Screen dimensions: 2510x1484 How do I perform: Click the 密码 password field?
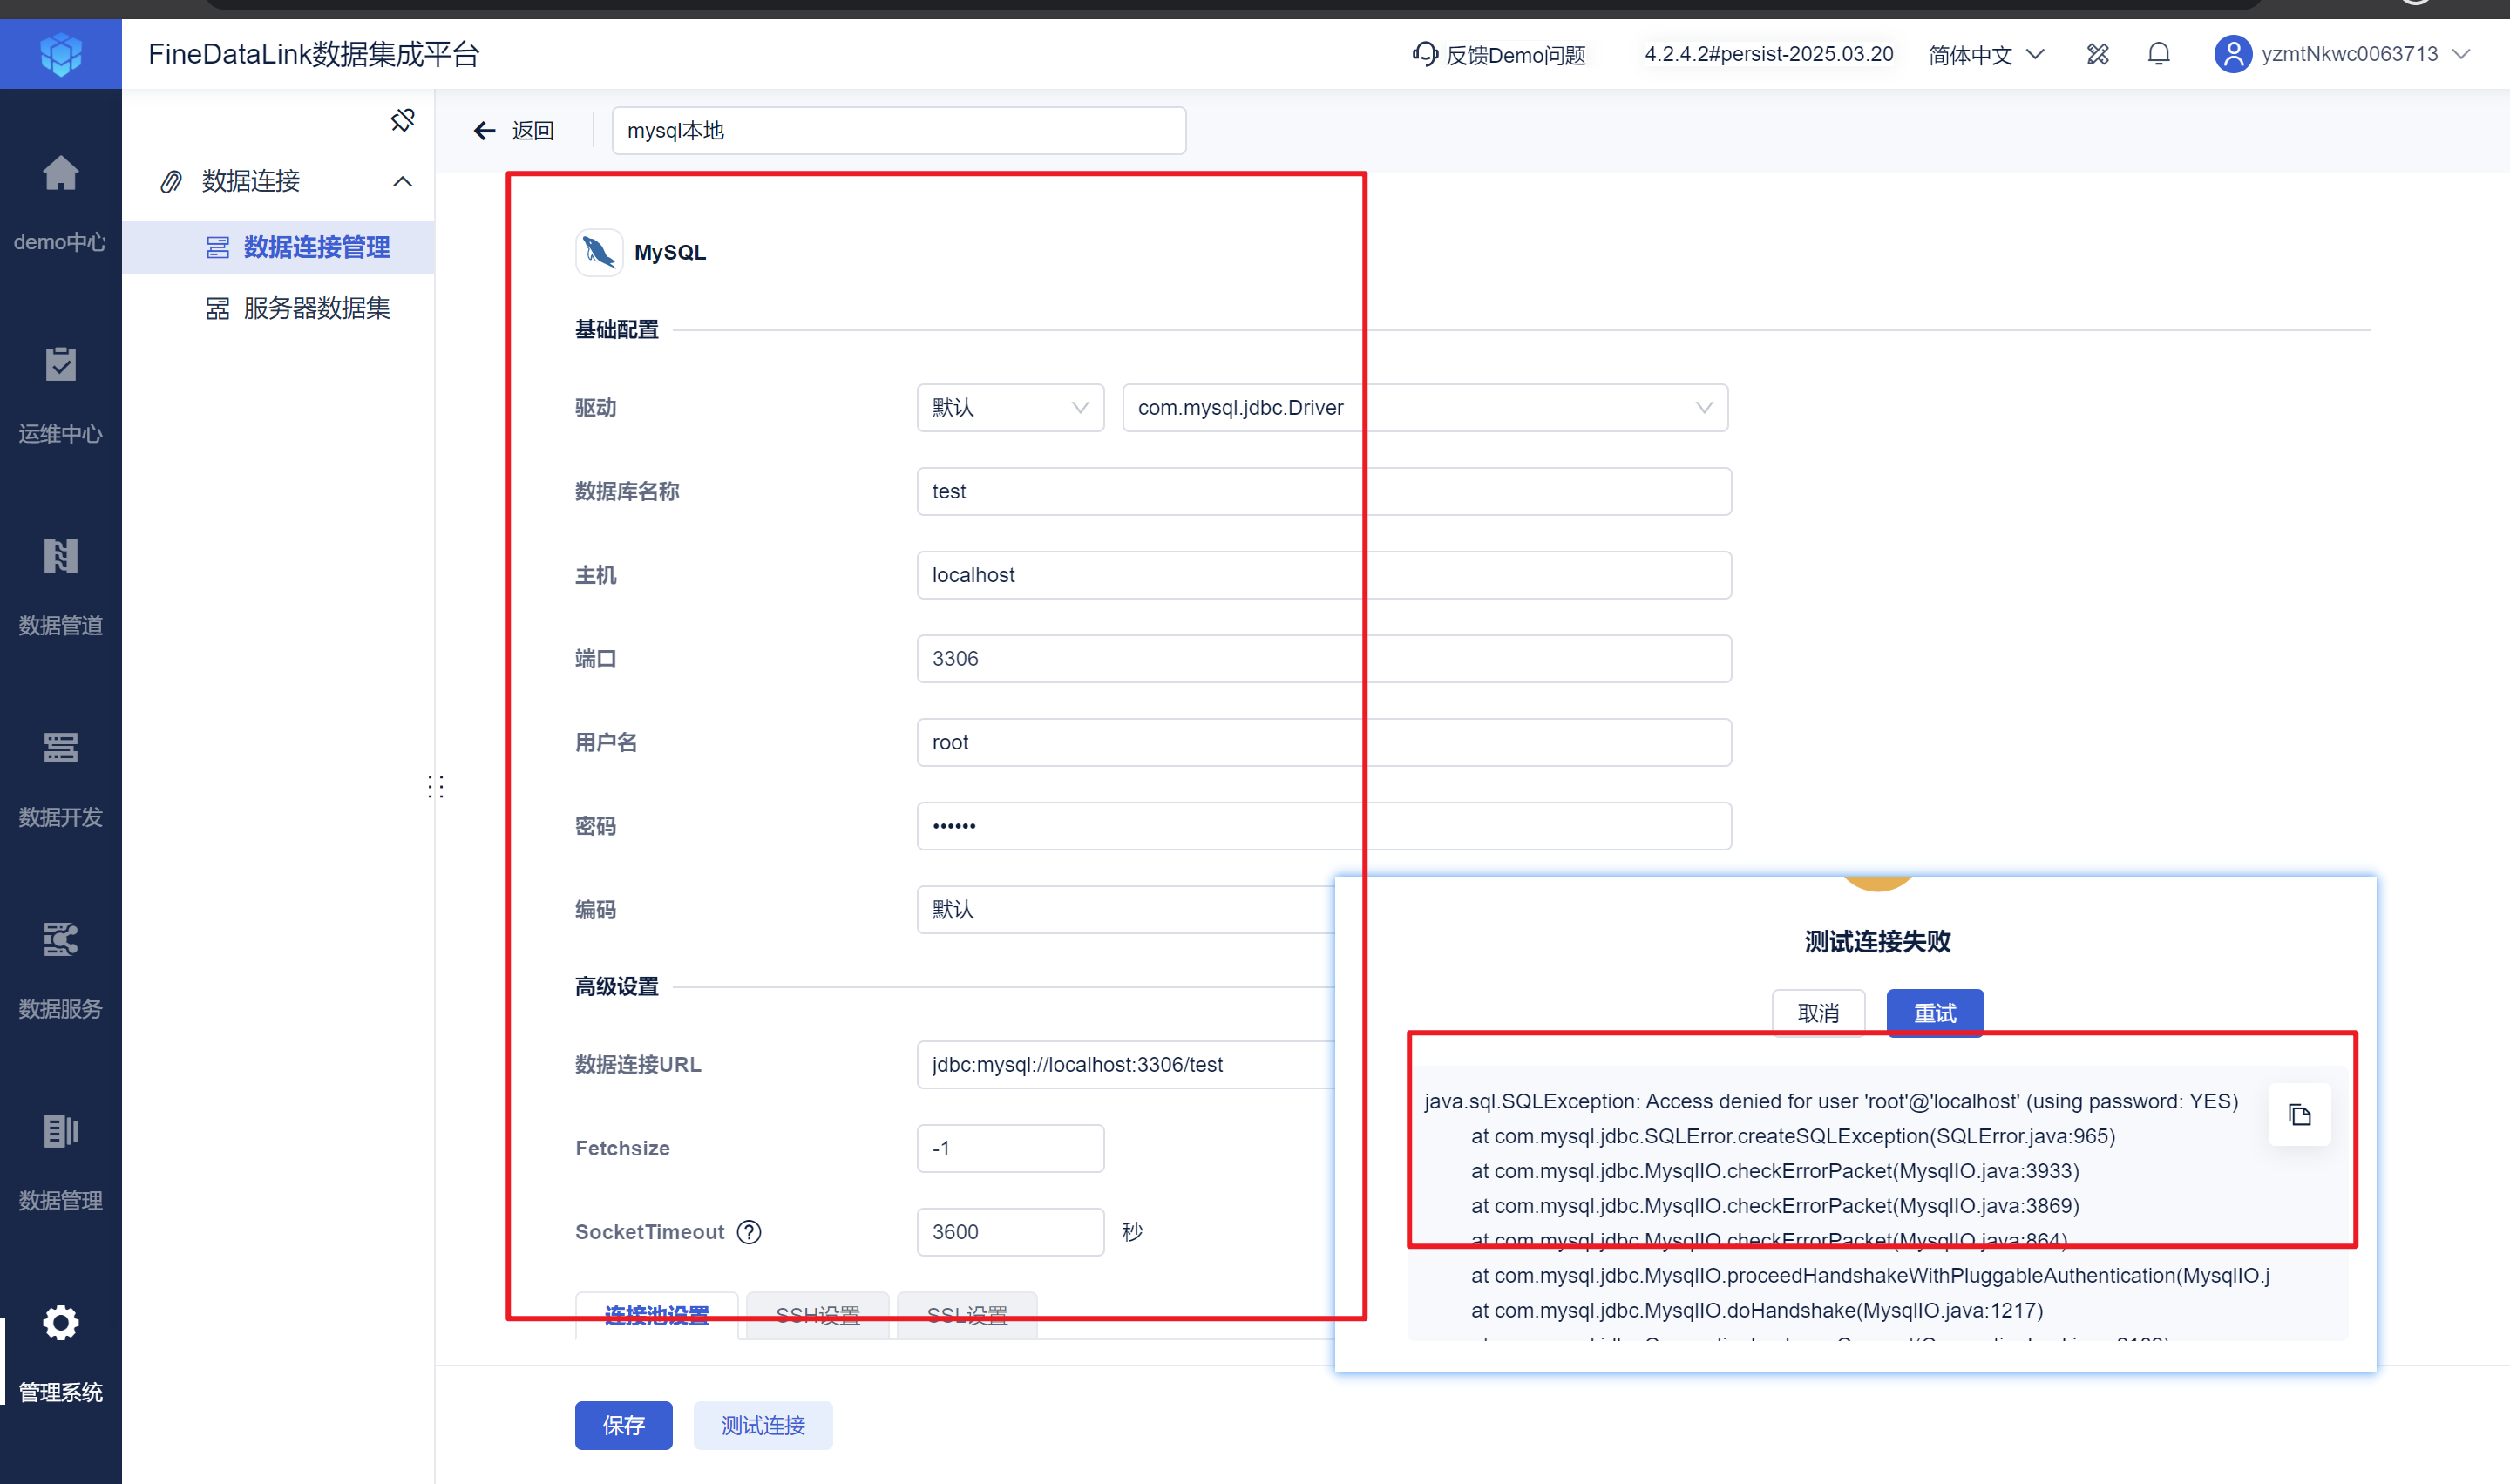tap(1323, 826)
